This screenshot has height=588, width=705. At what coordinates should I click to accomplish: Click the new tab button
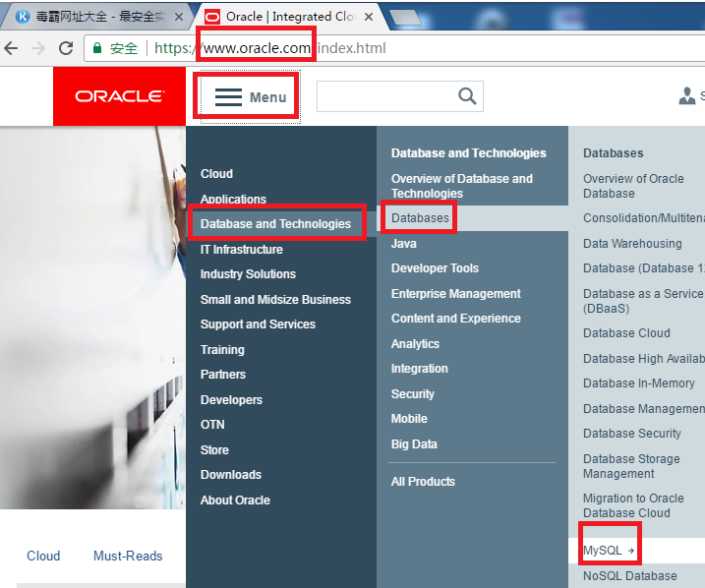coord(406,18)
